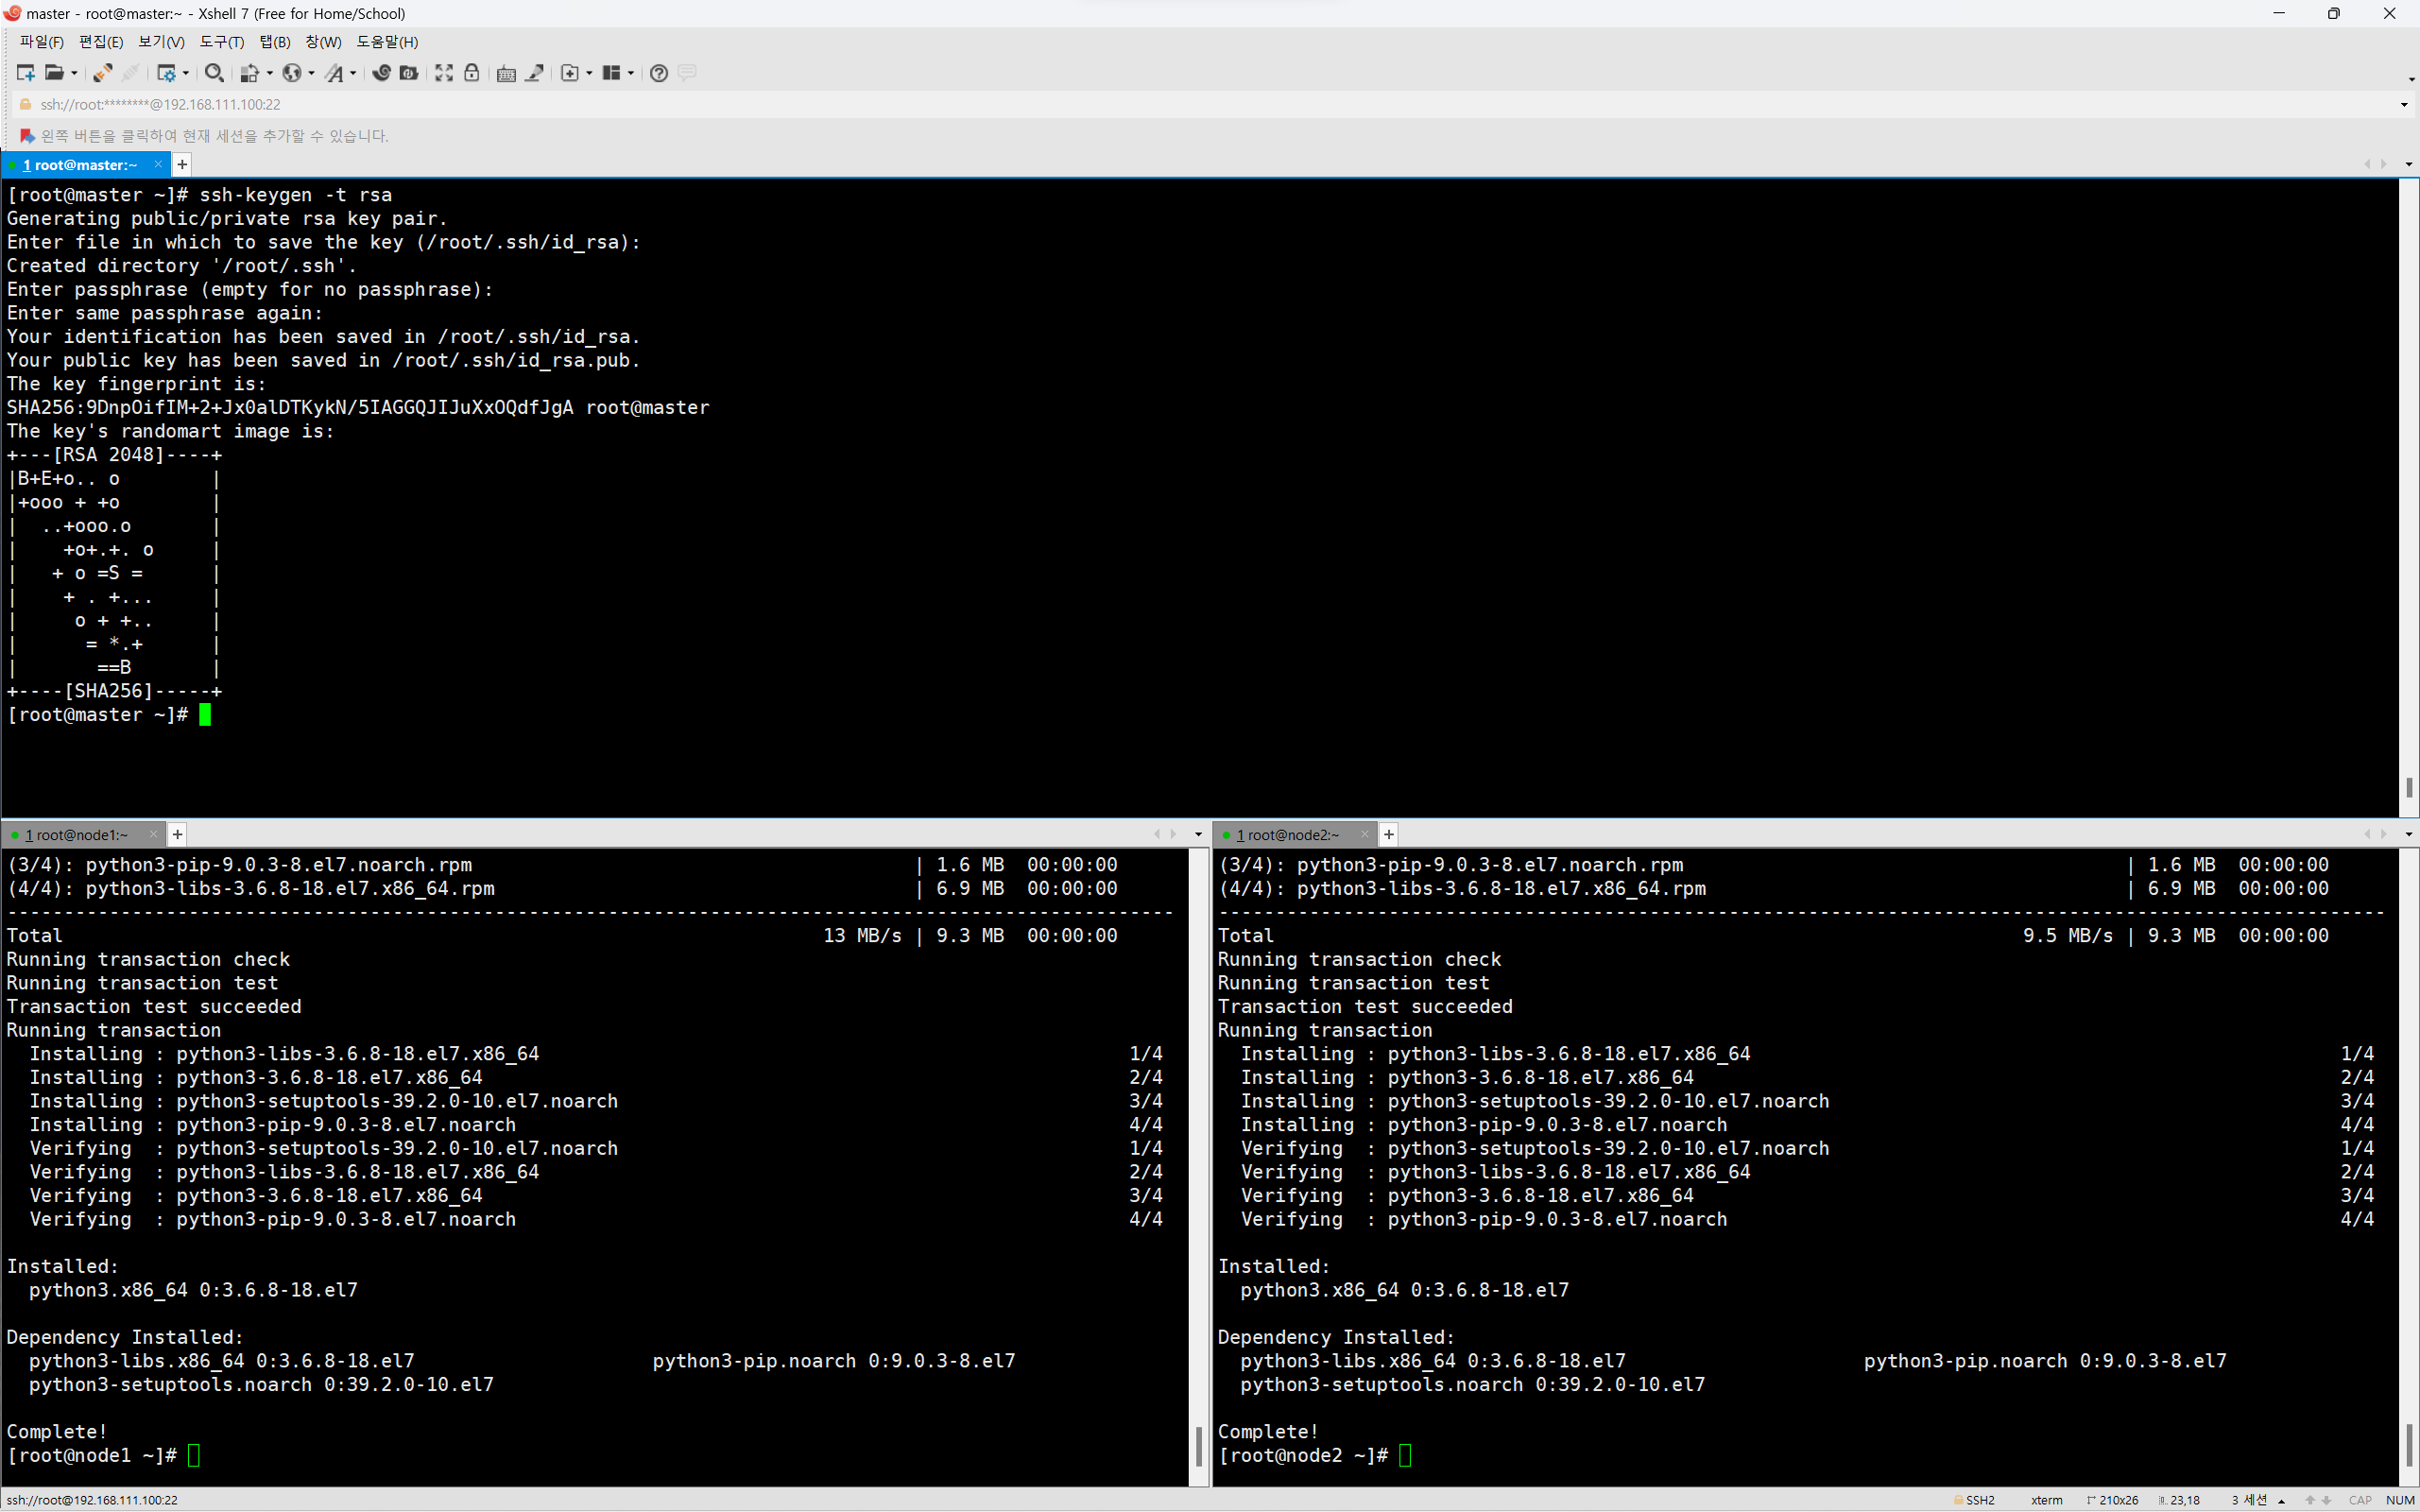Expand the Open folder dropdown arrow
2420x1512 pixels.
point(74,73)
